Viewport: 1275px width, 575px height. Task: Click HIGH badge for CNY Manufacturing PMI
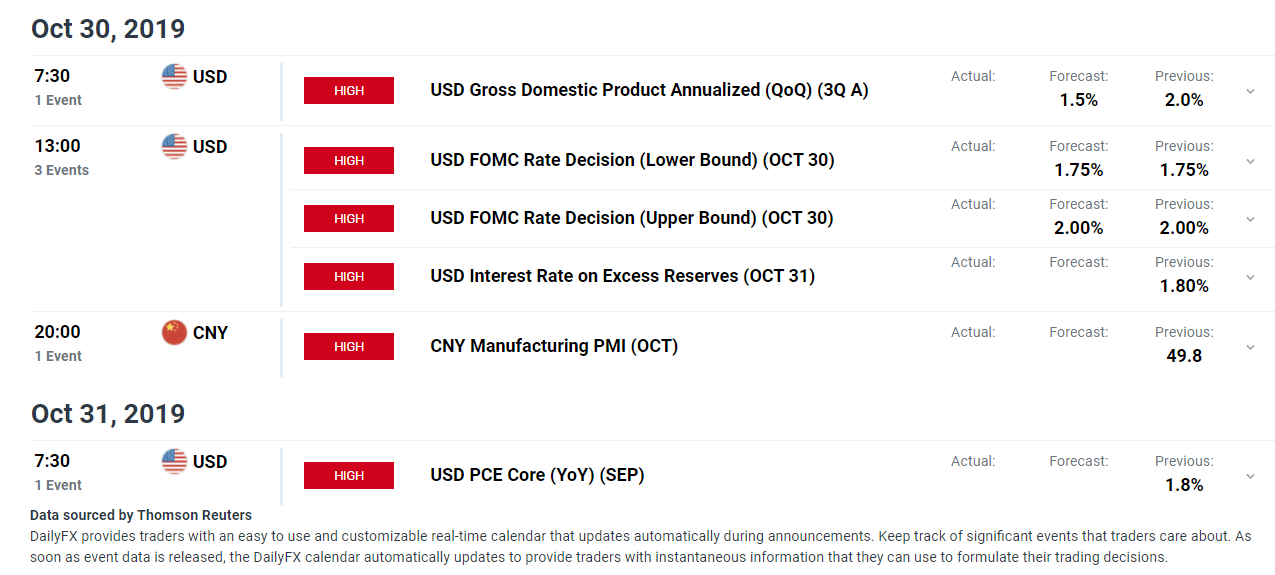(x=349, y=346)
